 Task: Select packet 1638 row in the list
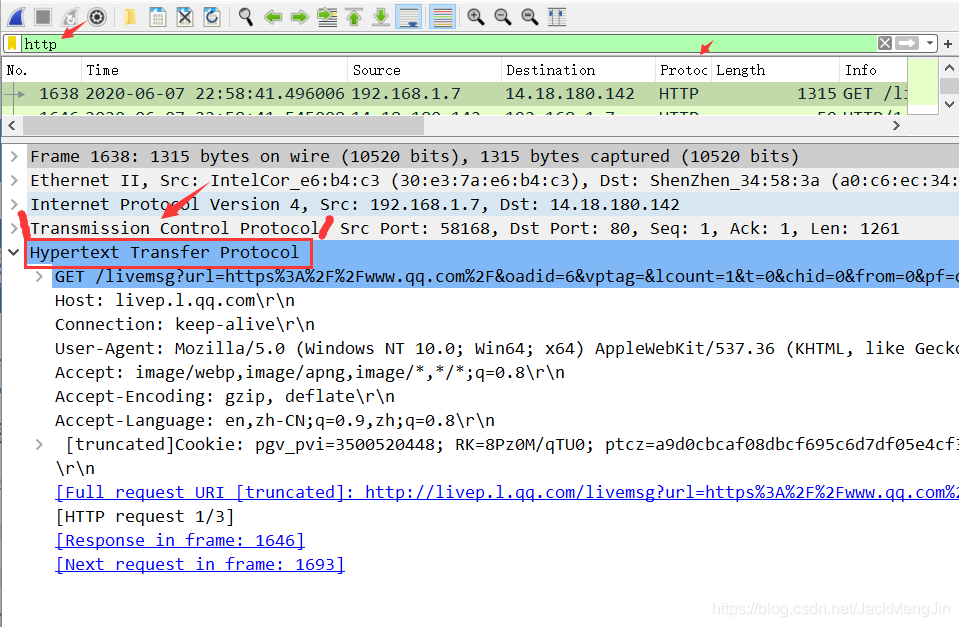(454, 94)
